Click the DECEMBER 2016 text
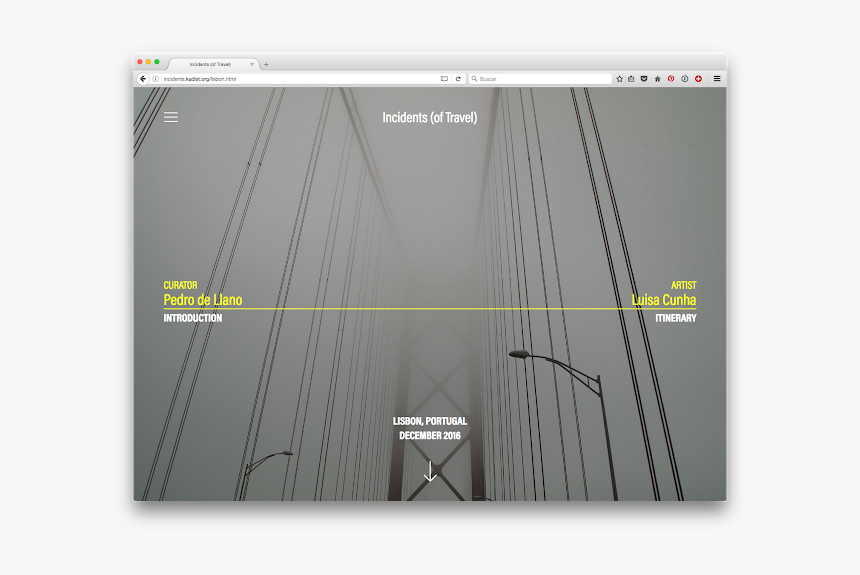 click(429, 436)
